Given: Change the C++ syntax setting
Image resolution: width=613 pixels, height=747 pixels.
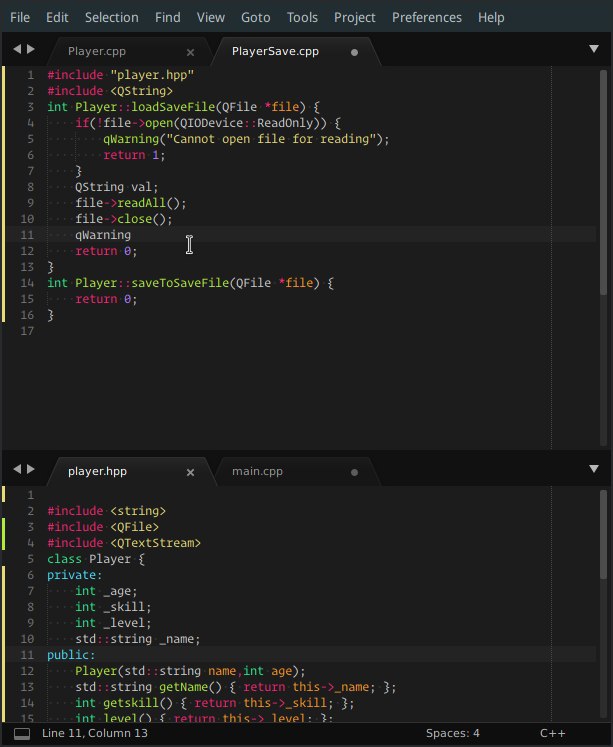Looking at the screenshot, I should click(x=553, y=733).
